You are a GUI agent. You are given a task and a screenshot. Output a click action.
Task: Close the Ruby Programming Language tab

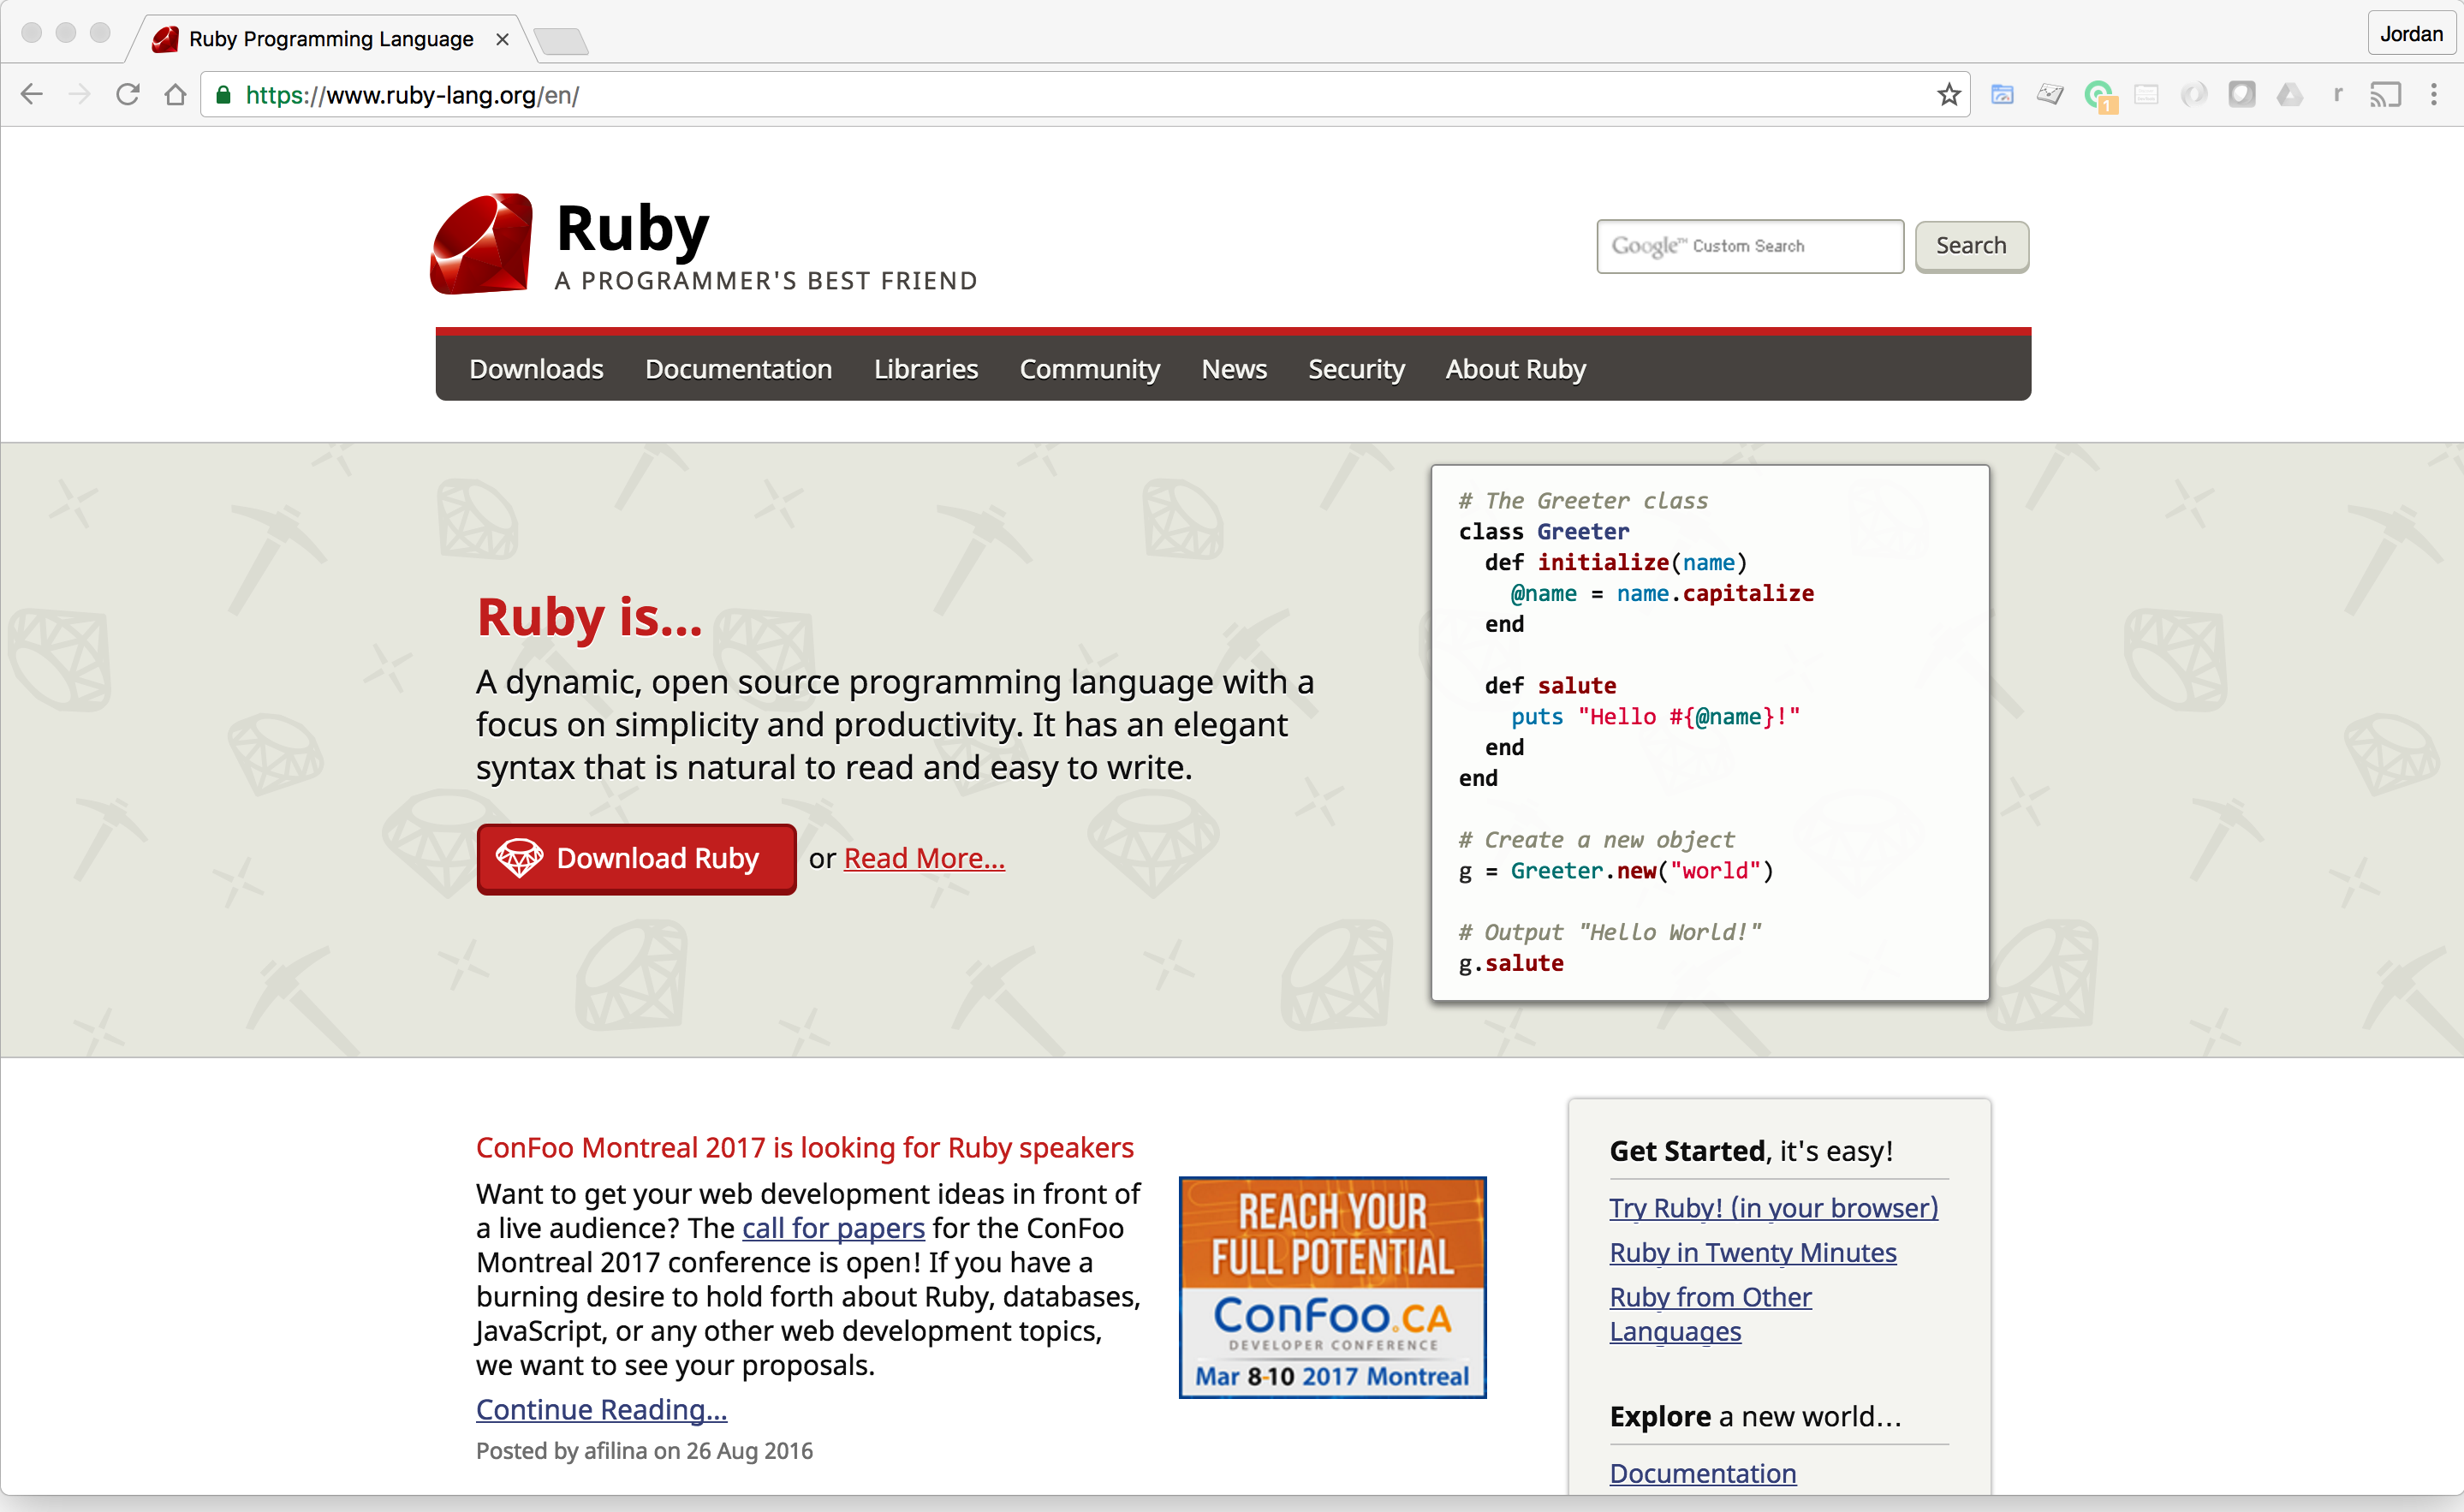click(x=502, y=39)
